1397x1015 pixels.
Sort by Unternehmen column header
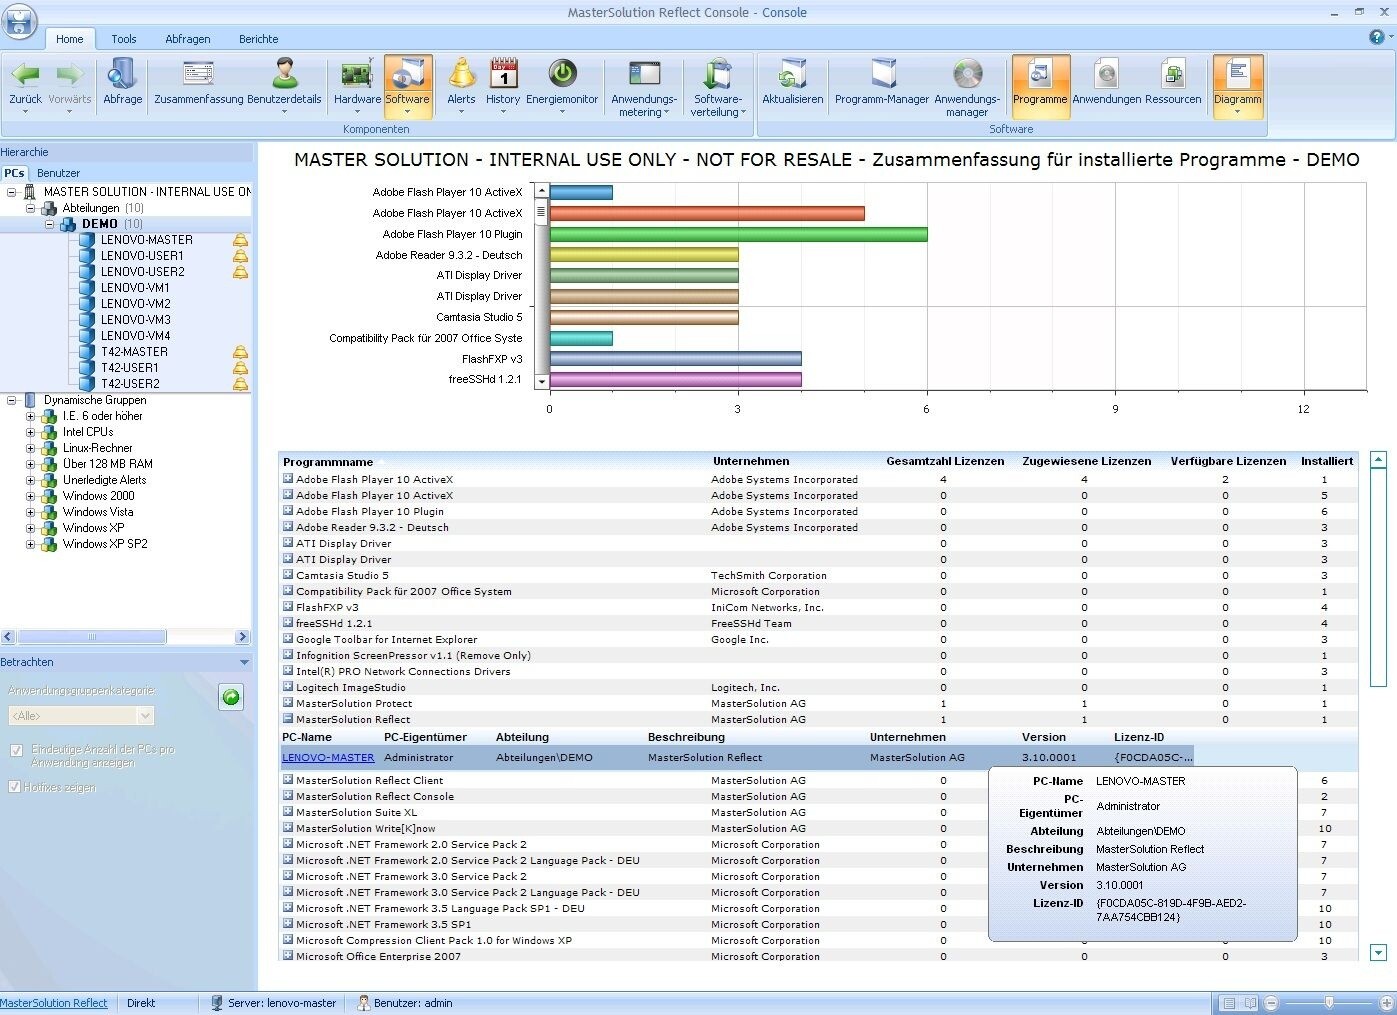point(751,461)
